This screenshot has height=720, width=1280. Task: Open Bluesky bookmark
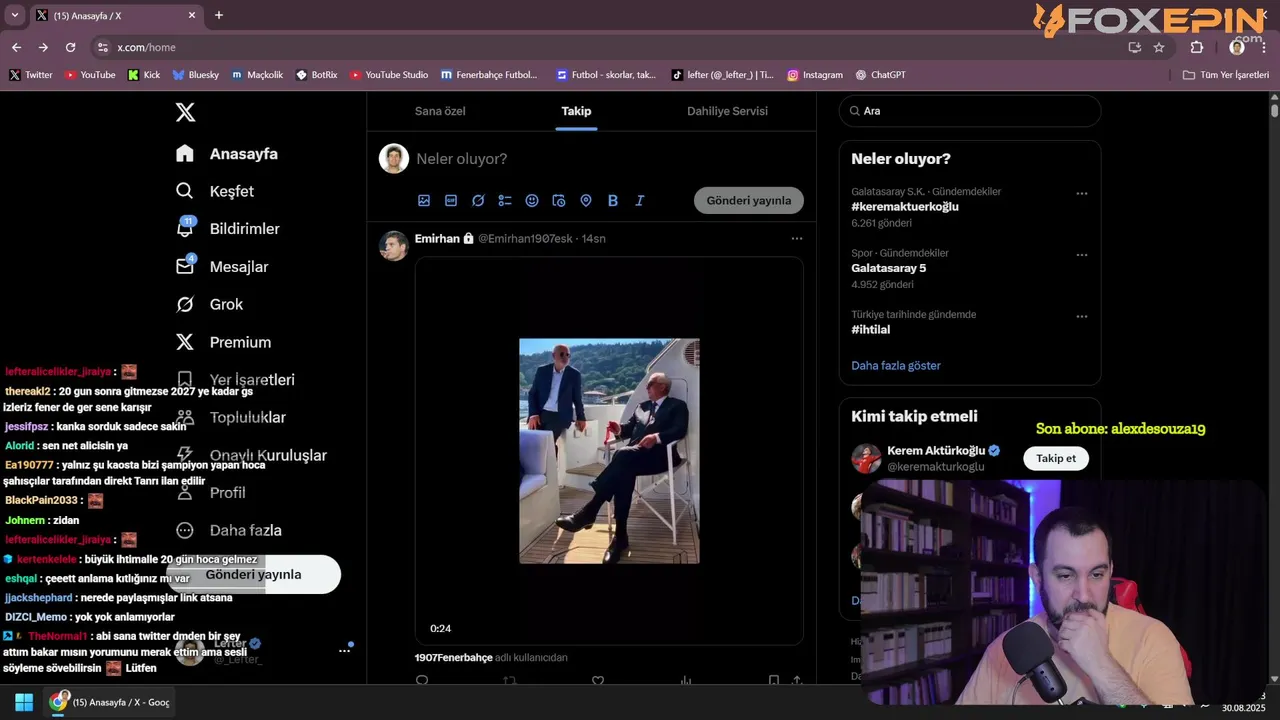coord(195,75)
